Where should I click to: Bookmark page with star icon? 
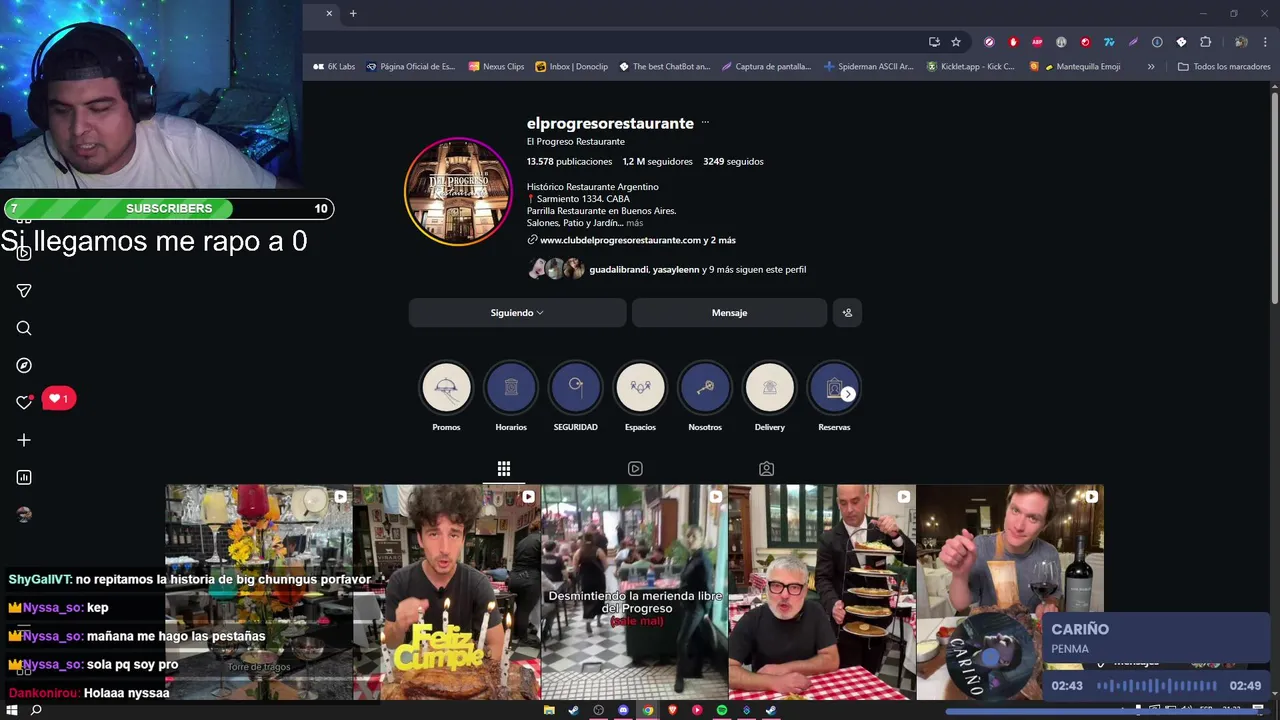(956, 42)
